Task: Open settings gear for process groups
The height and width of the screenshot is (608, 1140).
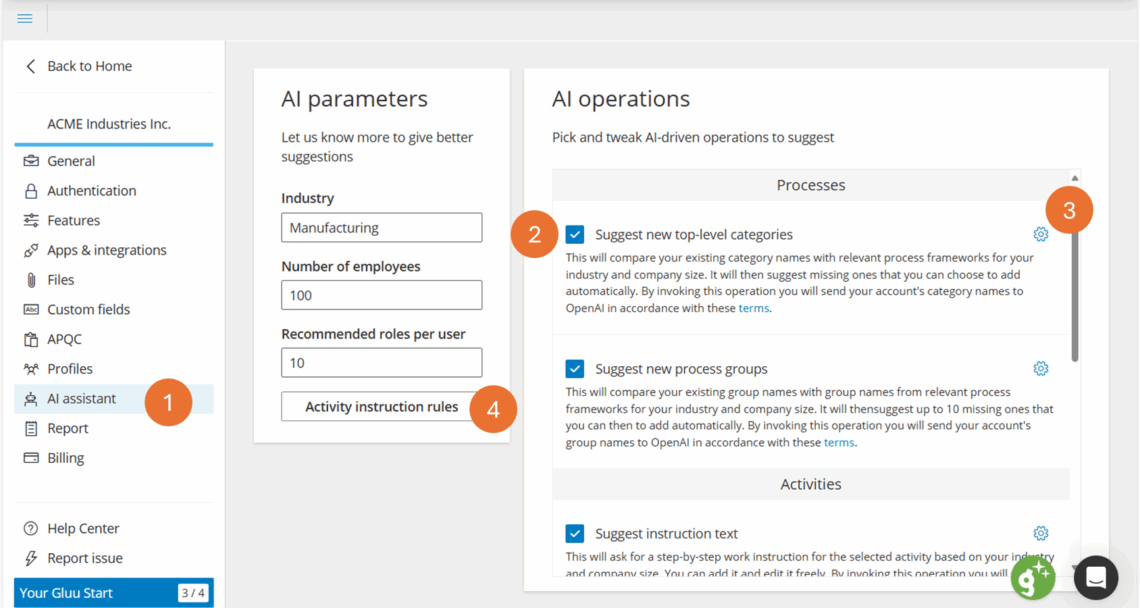Action: coord(1040,369)
